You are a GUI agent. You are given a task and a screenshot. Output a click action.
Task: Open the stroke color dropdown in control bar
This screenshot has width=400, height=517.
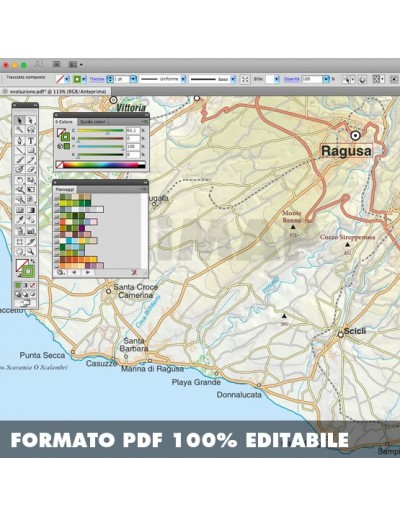pyautogui.click(x=84, y=79)
